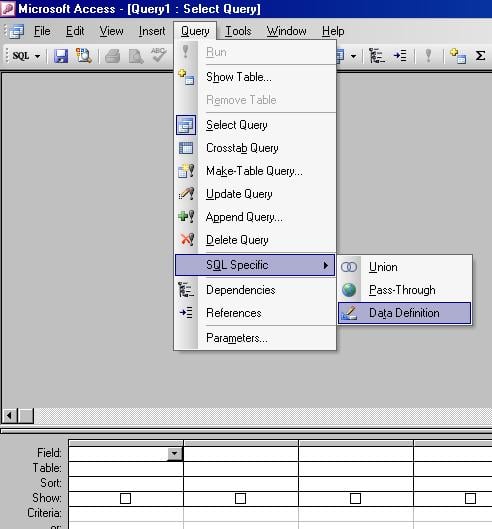Image resolution: width=492 pixels, height=529 pixels.
Task: Click the Make-Table Query menu icon
Action: [186, 171]
